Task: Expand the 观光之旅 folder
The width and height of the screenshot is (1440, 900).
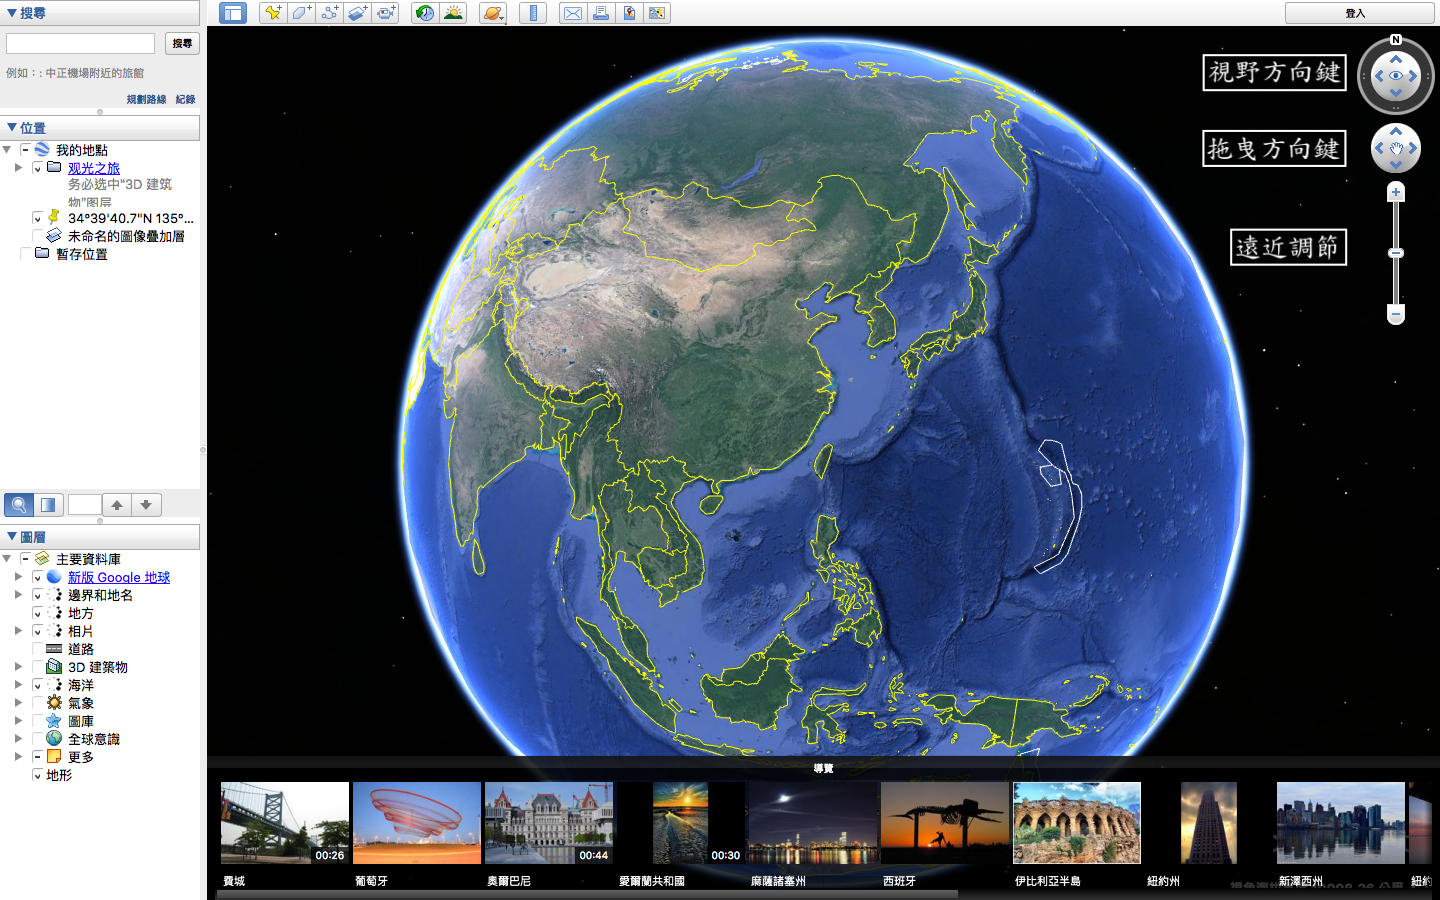Action: coord(18,168)
